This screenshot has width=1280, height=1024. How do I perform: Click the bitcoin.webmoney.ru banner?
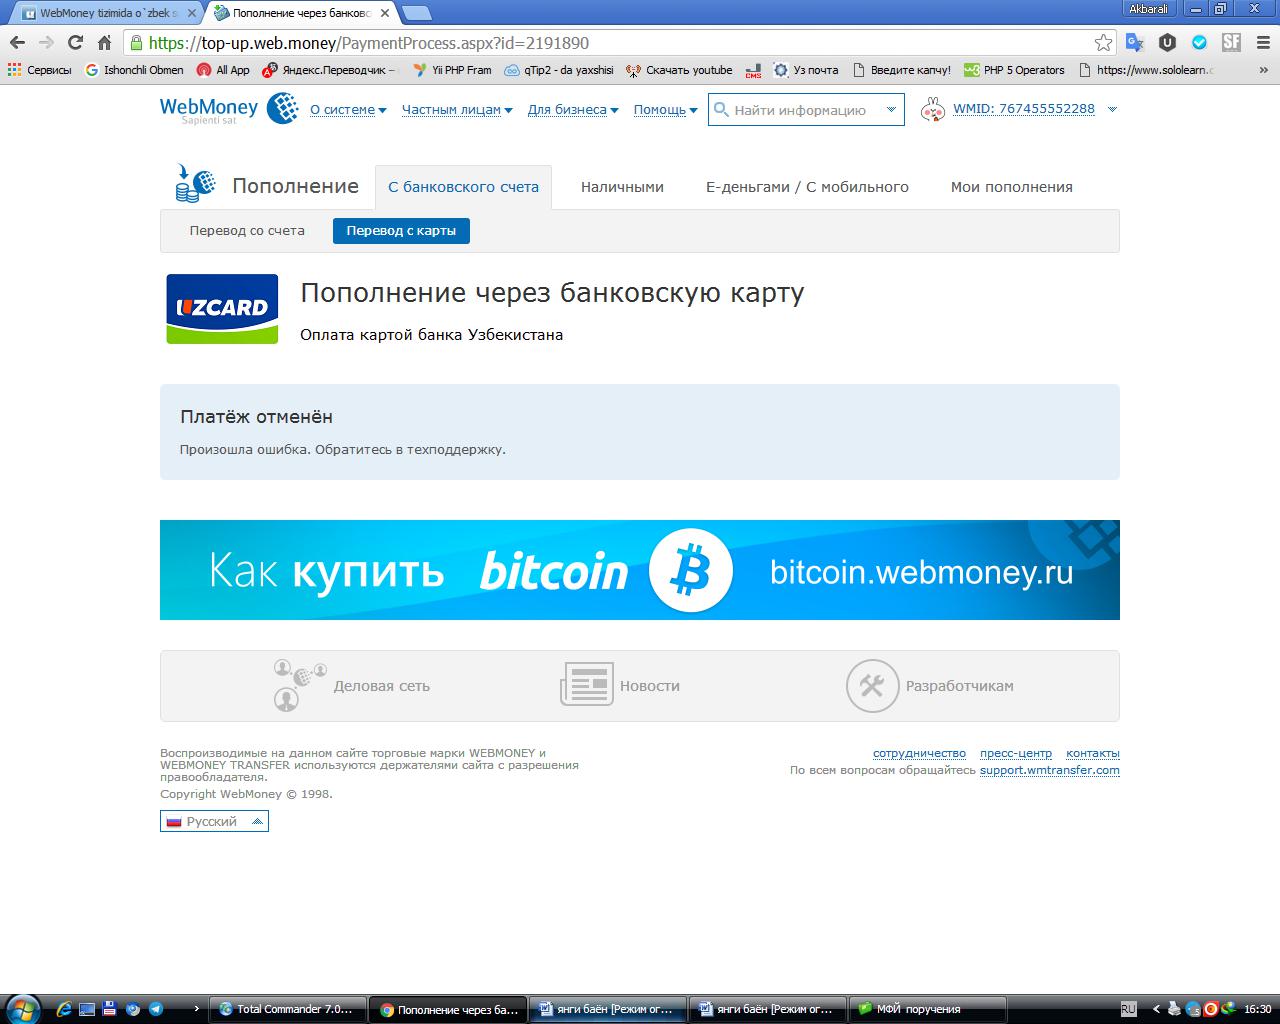640,570
